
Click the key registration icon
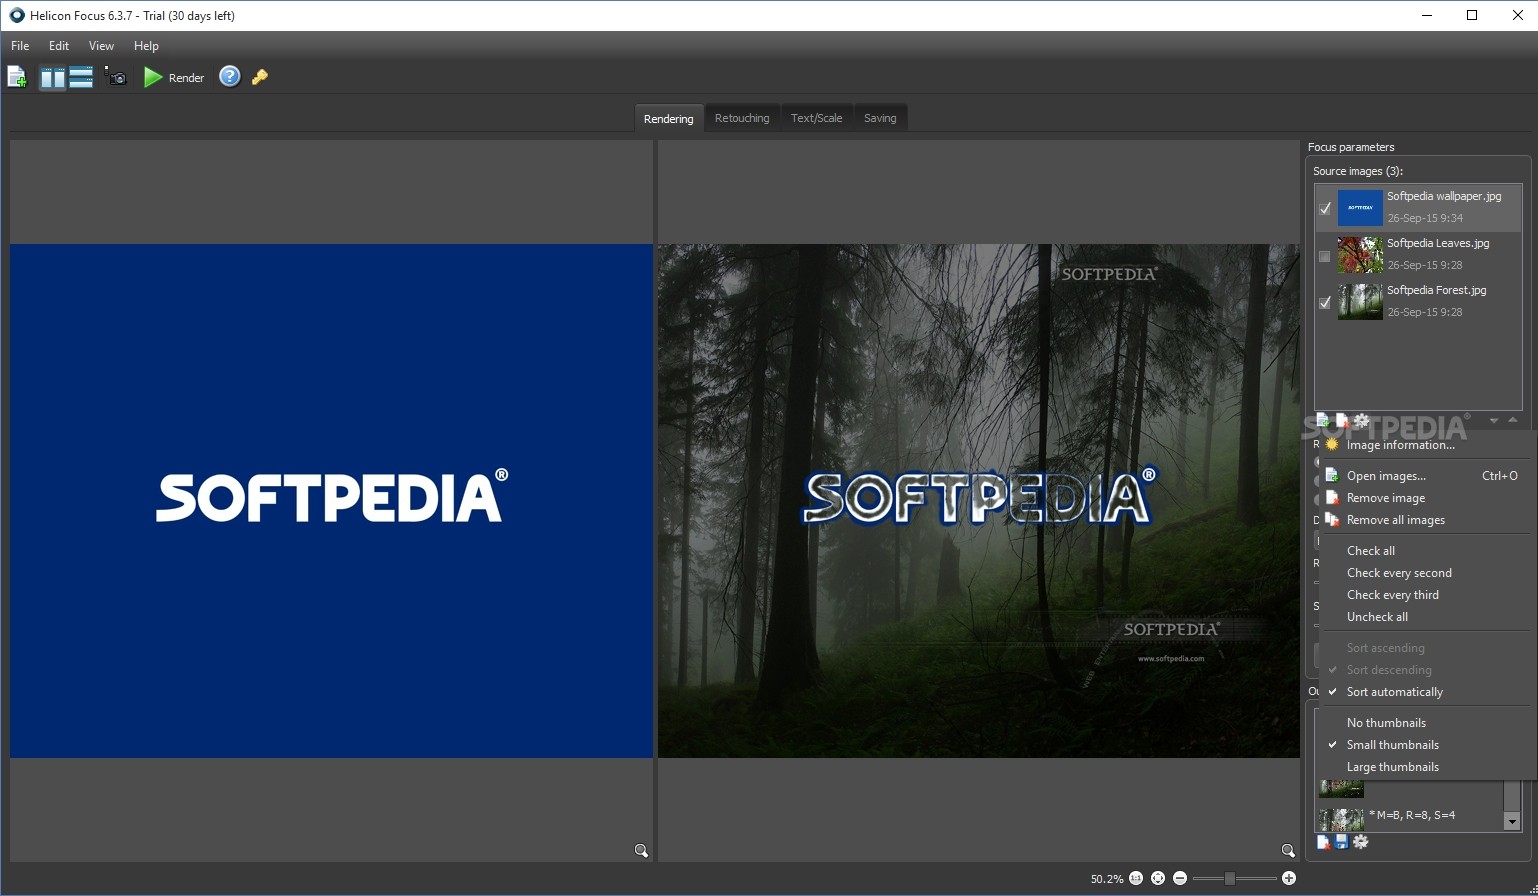260,77
